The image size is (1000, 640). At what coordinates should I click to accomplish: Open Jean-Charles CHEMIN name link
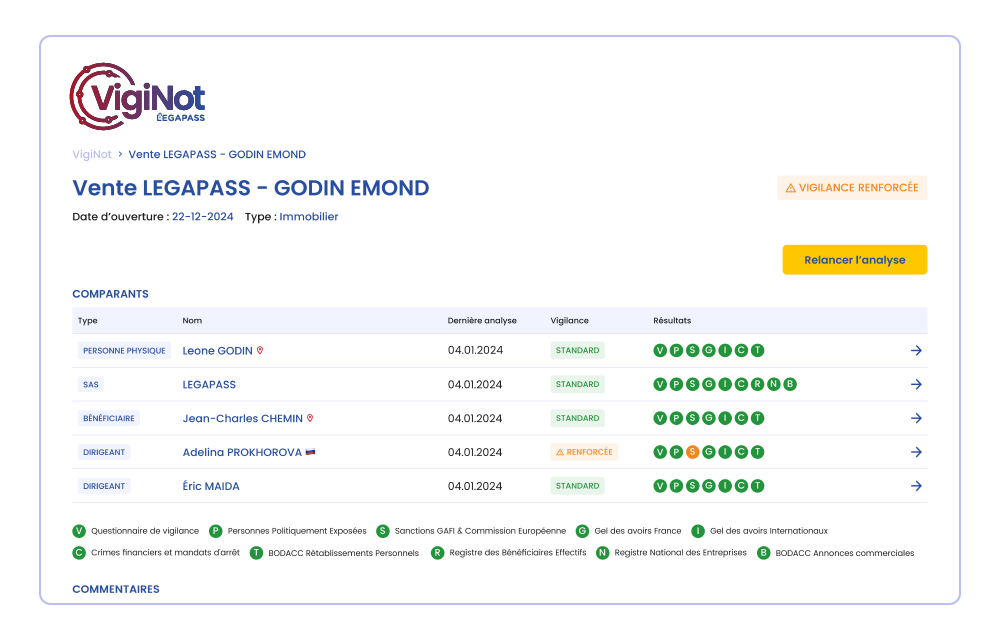[242, 418]
